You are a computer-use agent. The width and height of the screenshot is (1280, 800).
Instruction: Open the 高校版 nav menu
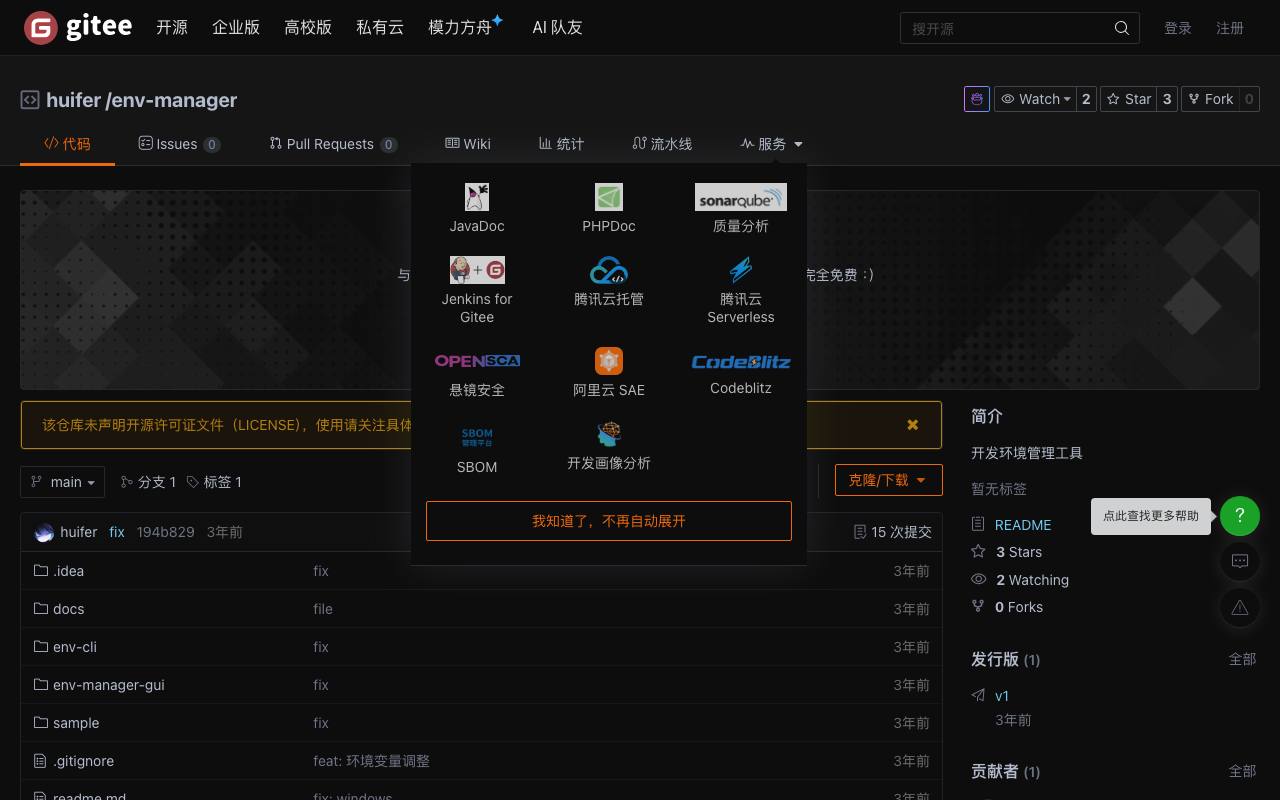pyautogui.click(x=308, y=28)
